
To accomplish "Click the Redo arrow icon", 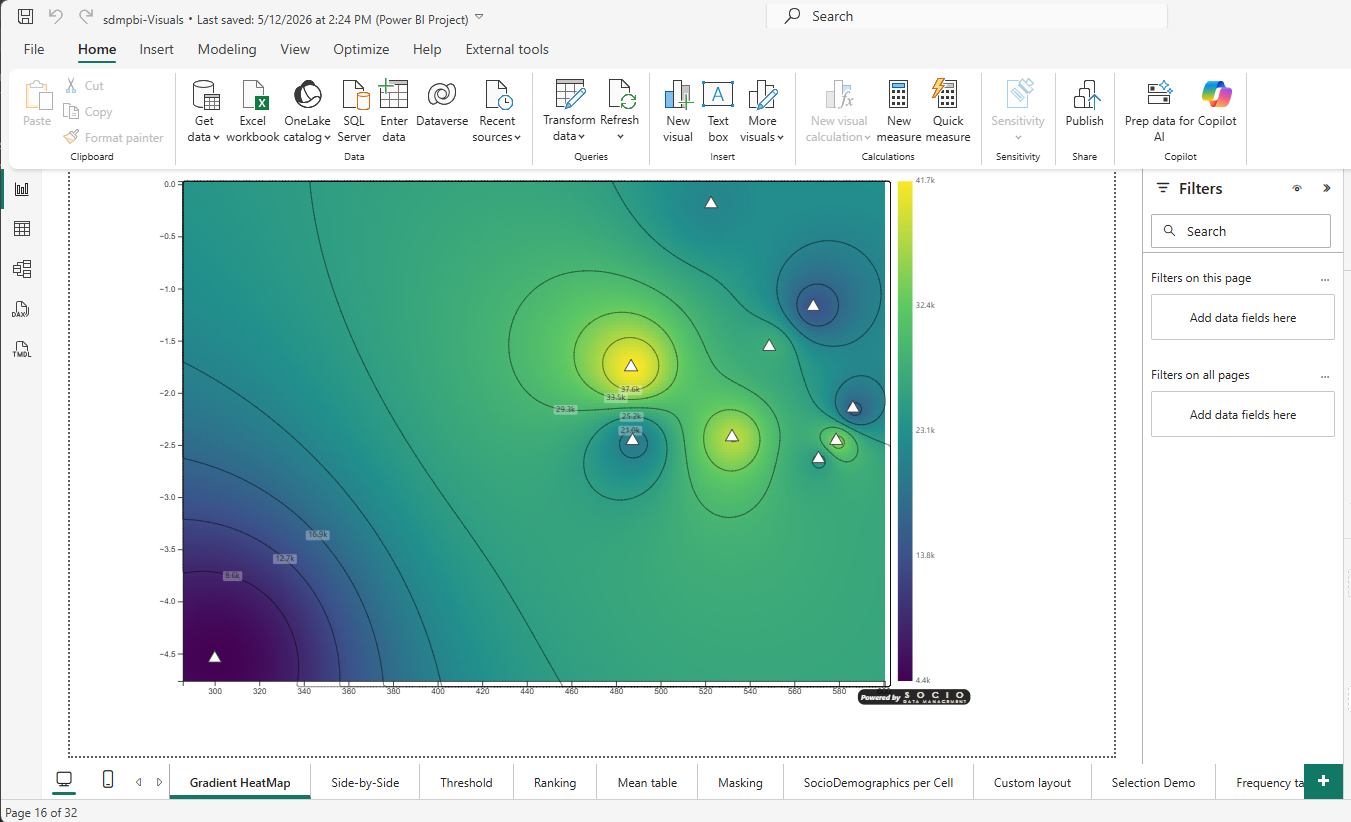I will [x=86, y=17].
